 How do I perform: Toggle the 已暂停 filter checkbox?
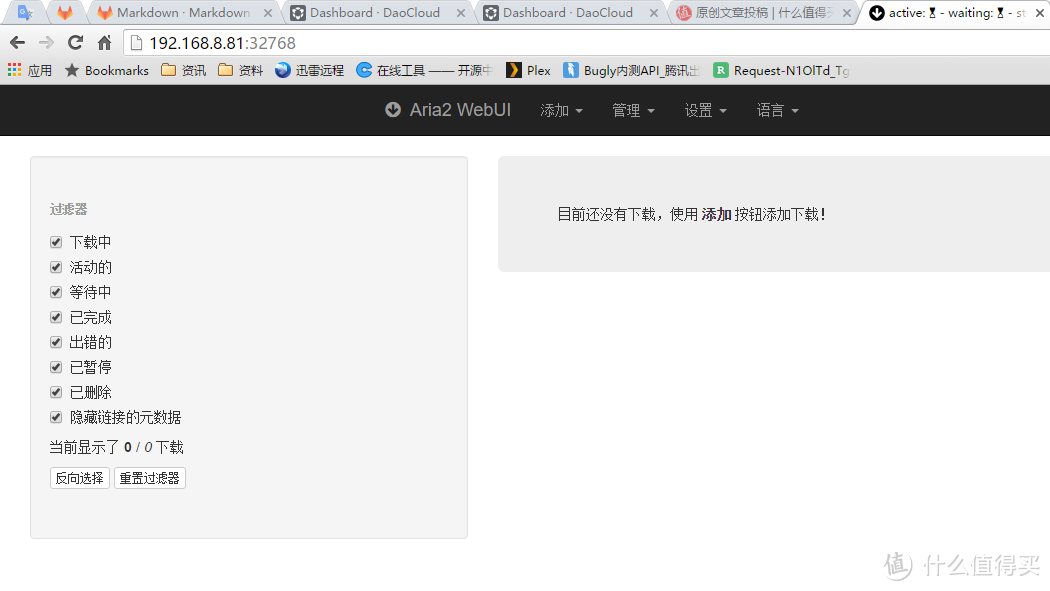pos(56,367)
